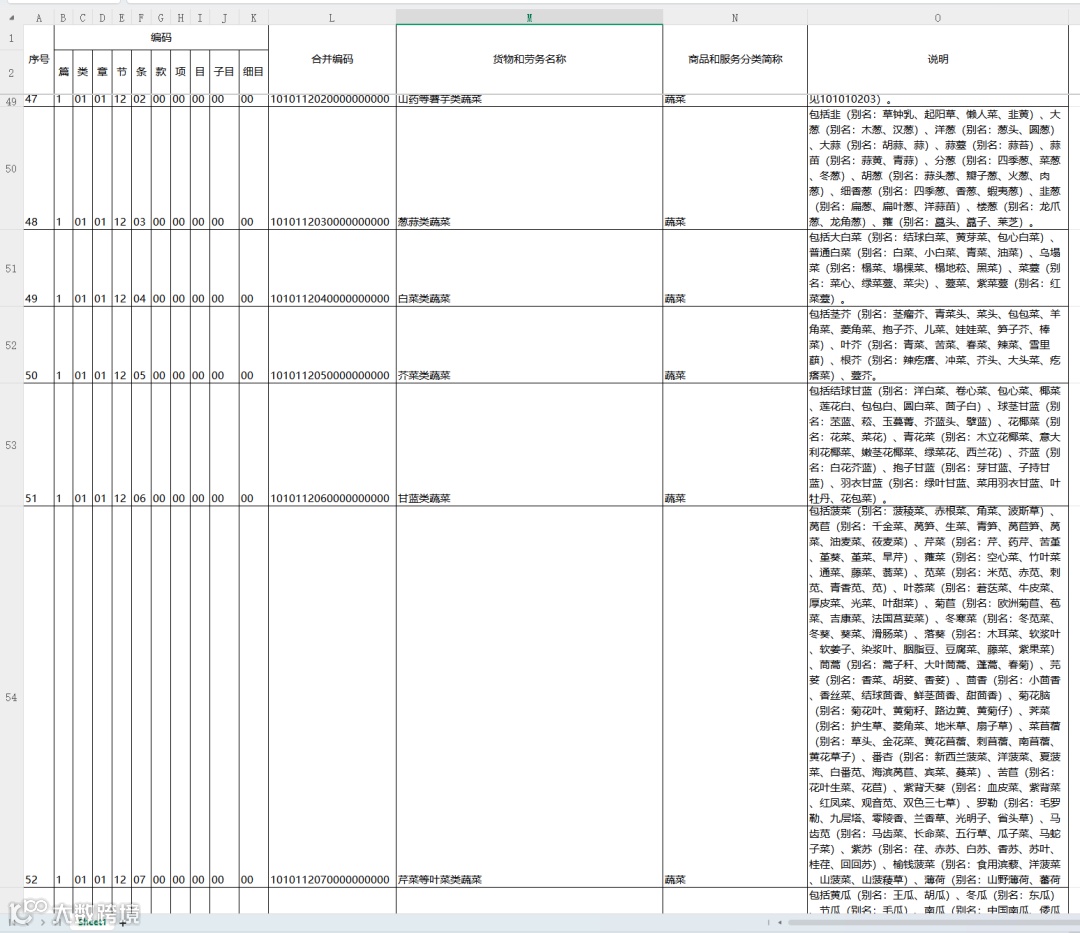Select the 山药等薯芋类蔬菜 name cell

point(529,100)
